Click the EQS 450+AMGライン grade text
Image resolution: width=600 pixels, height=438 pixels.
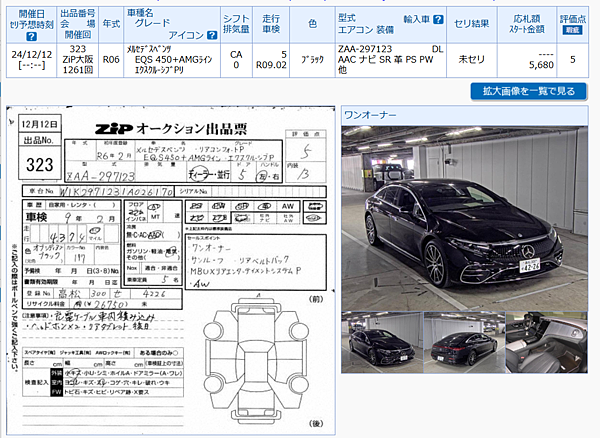coord(173,60)
